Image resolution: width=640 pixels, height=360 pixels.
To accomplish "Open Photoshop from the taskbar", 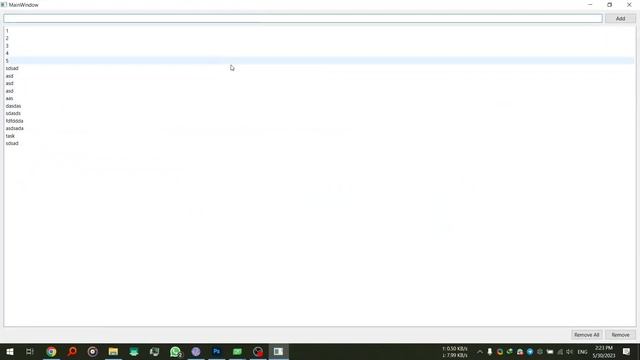I will (x=217, y=351).
